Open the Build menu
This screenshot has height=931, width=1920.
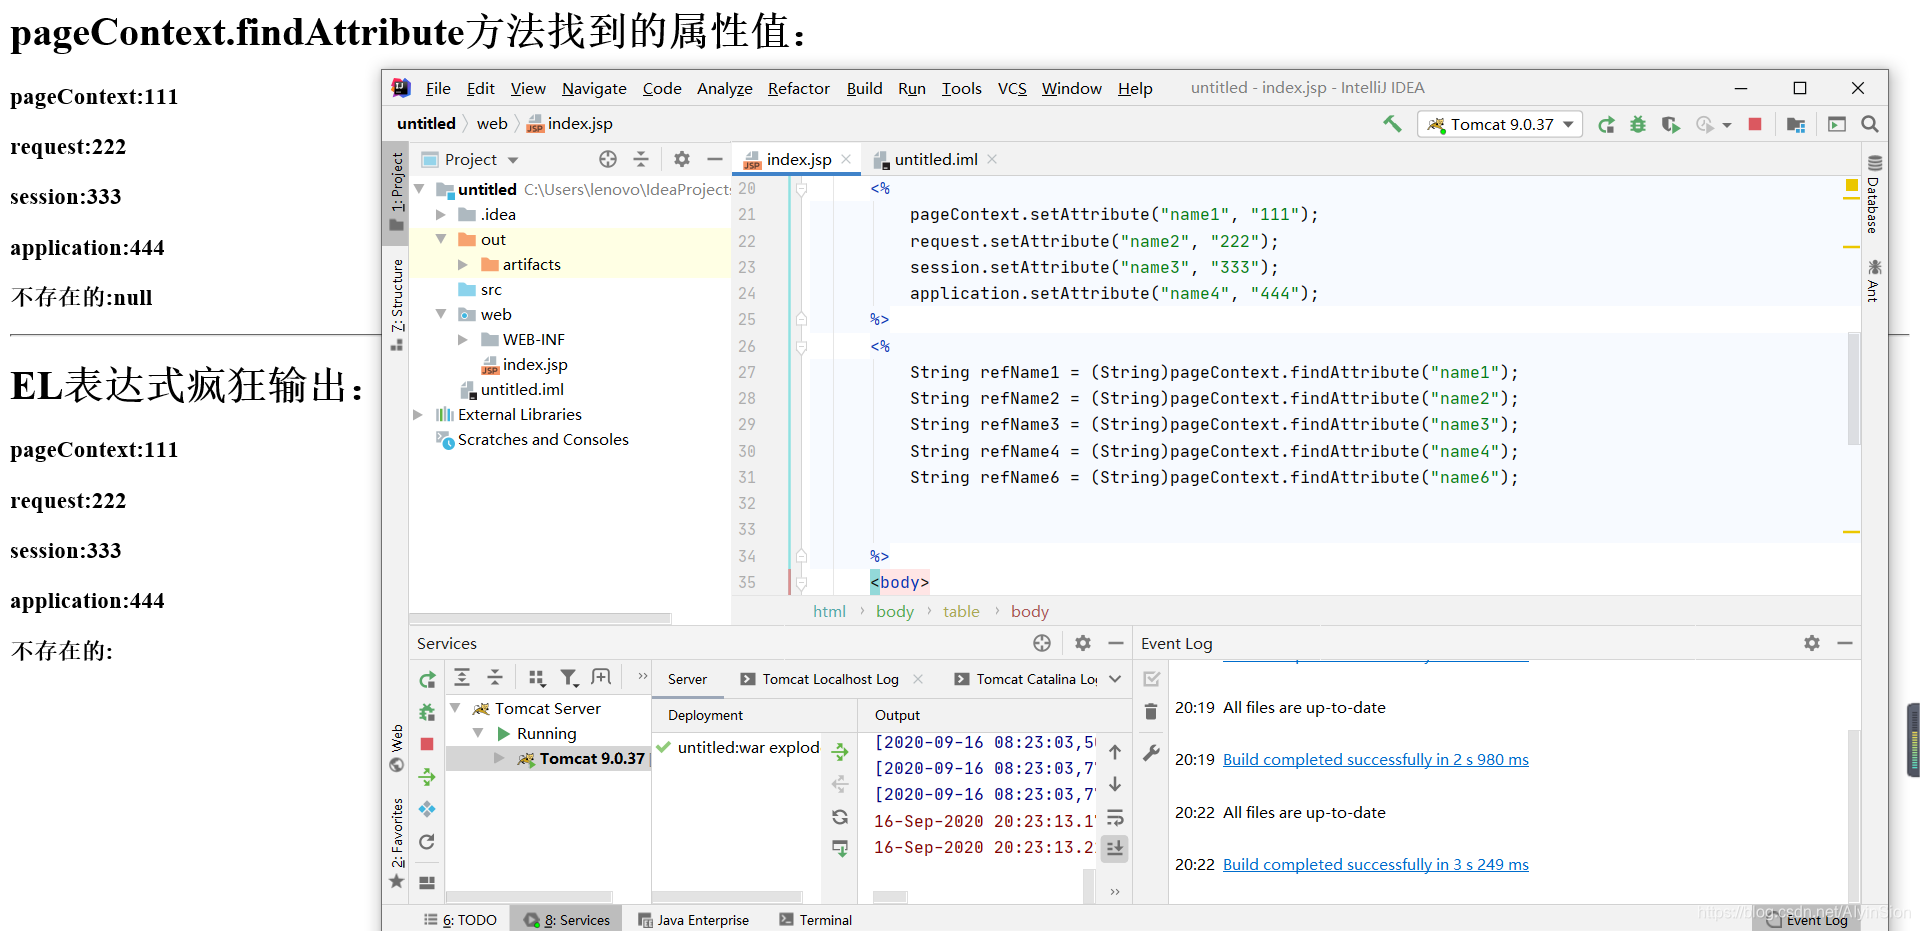pyautogui.click(x=865, y=89)
